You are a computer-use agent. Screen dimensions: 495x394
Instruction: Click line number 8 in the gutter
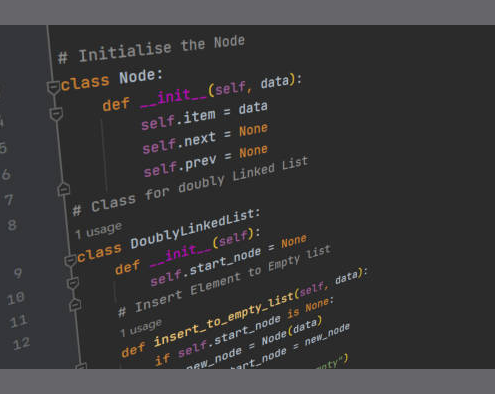pyautogui.click(x=12, y=225)
